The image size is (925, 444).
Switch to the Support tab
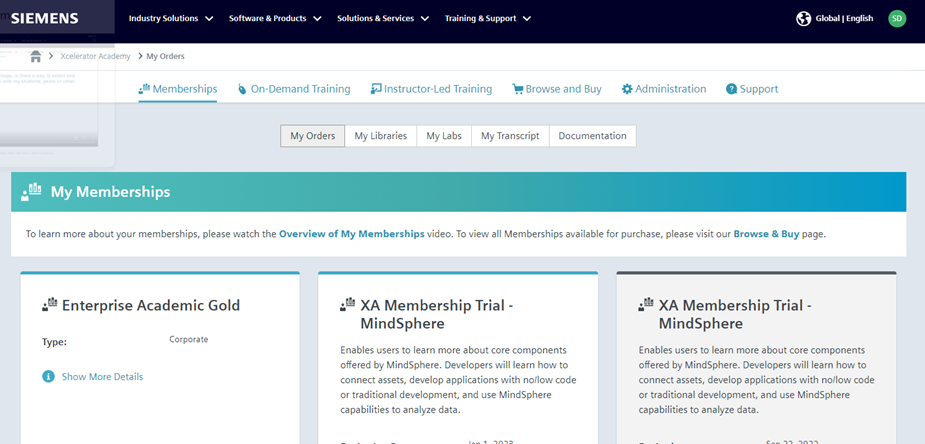click(752, 89)
